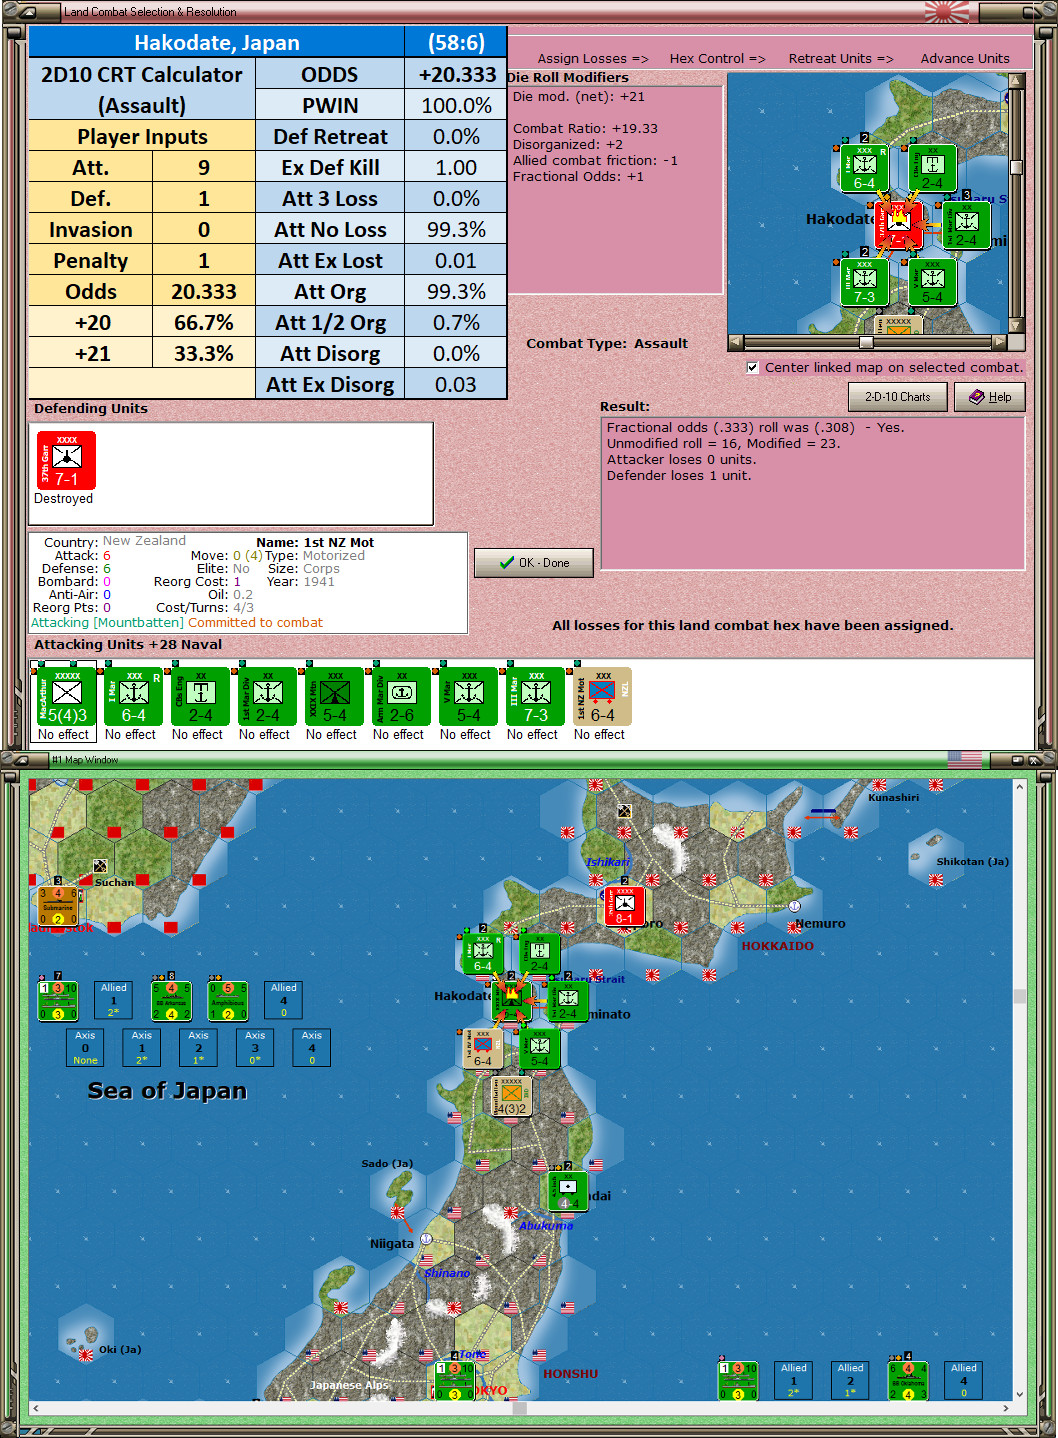Click the destroyed 37th Garr 7-1 defending unit

(66, 460)
